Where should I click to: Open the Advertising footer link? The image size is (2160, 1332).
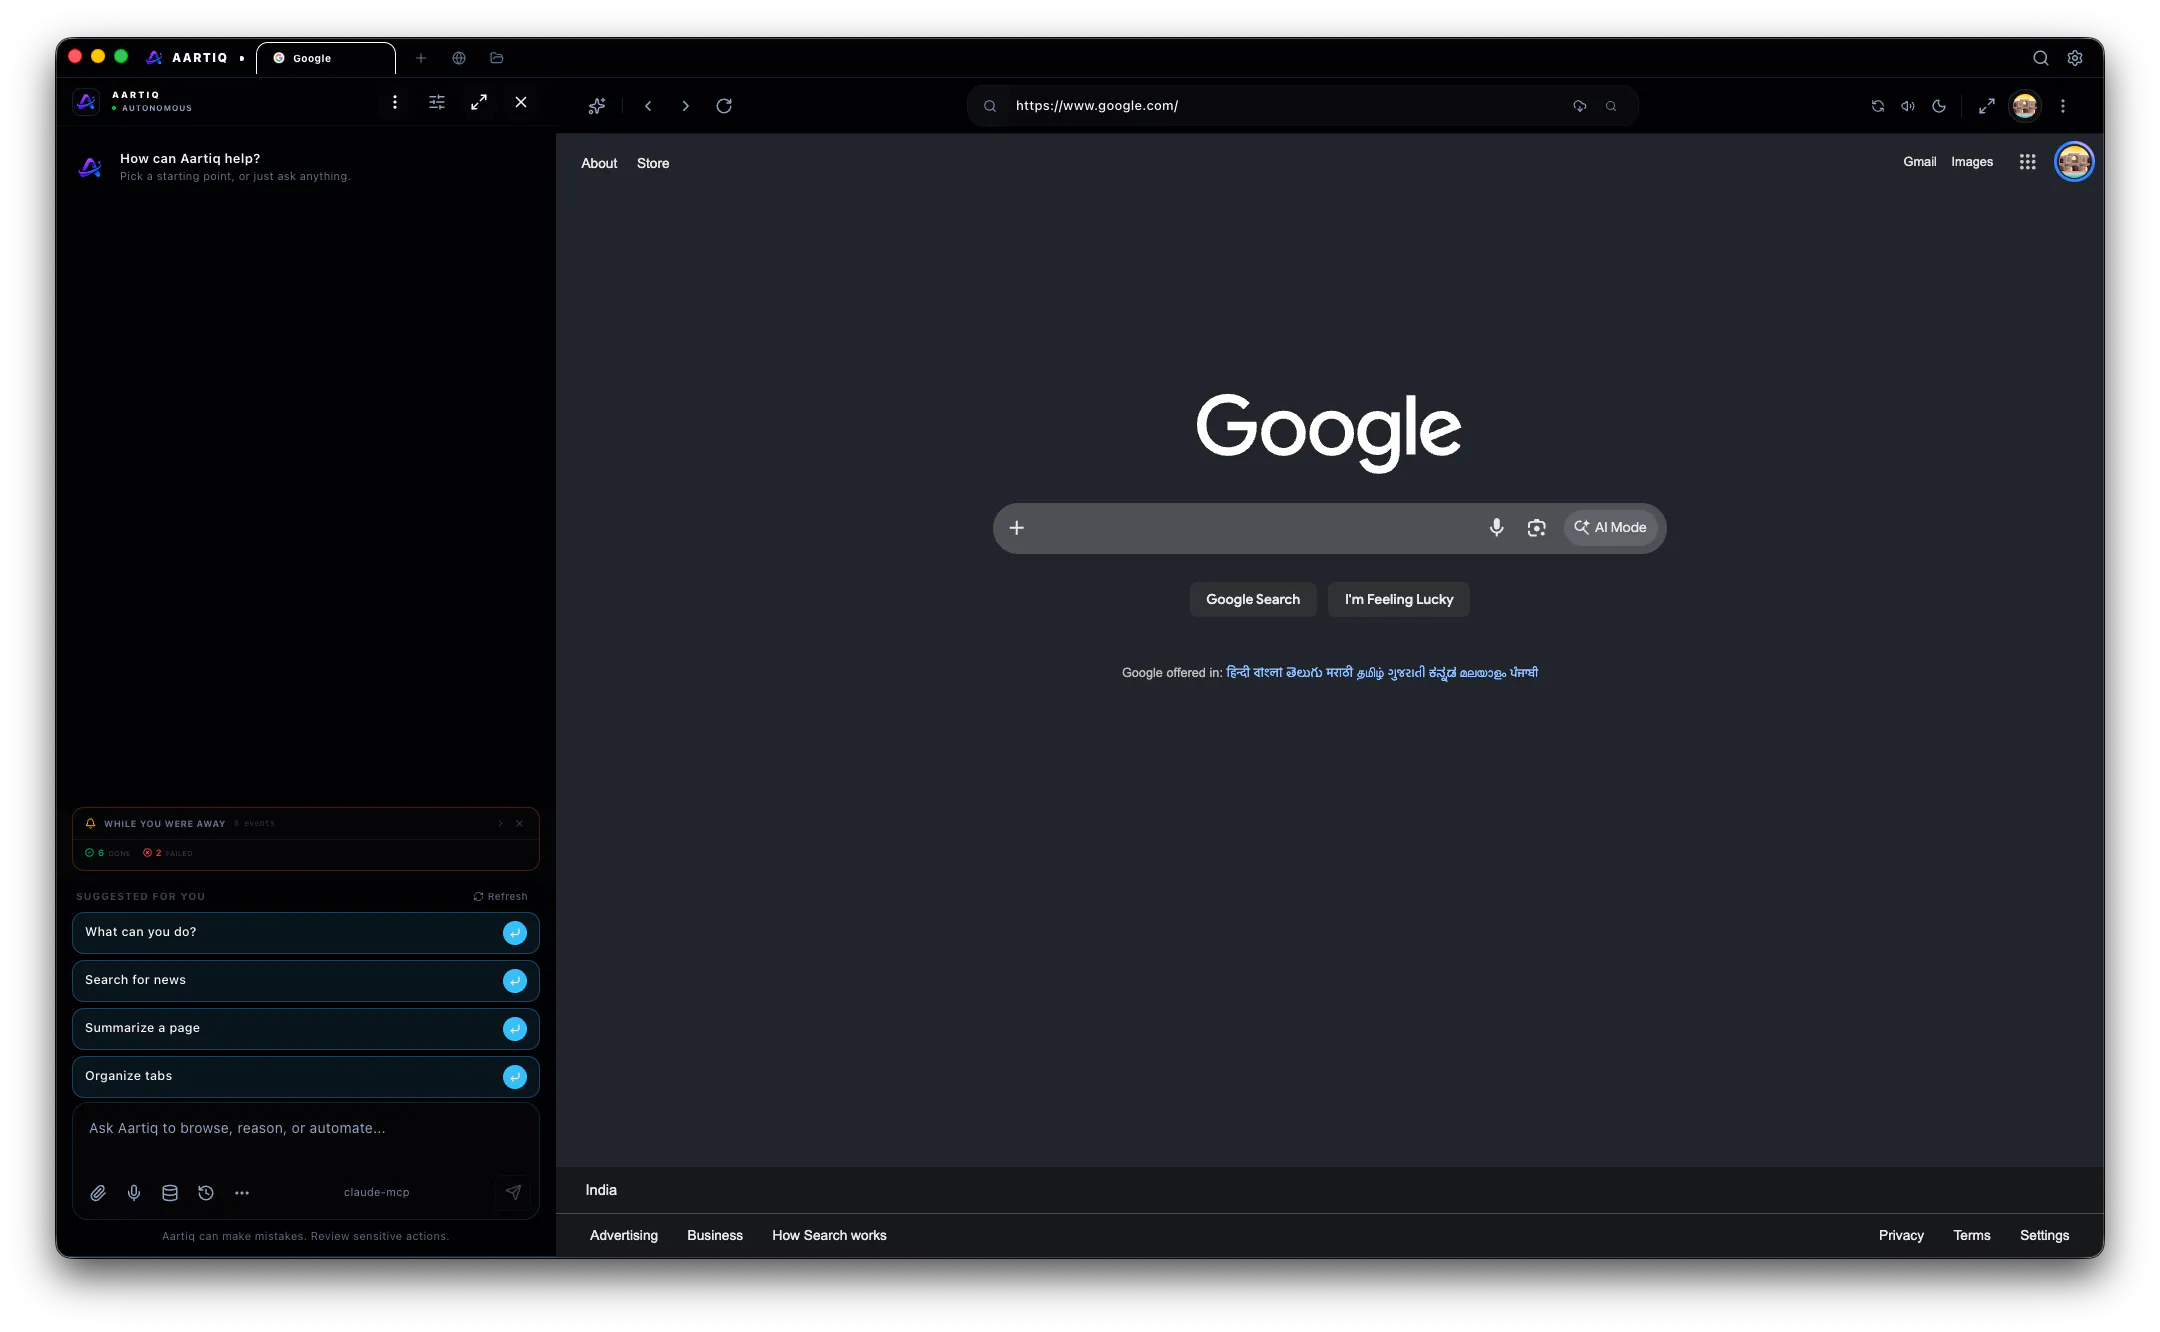click(624, 1236)
